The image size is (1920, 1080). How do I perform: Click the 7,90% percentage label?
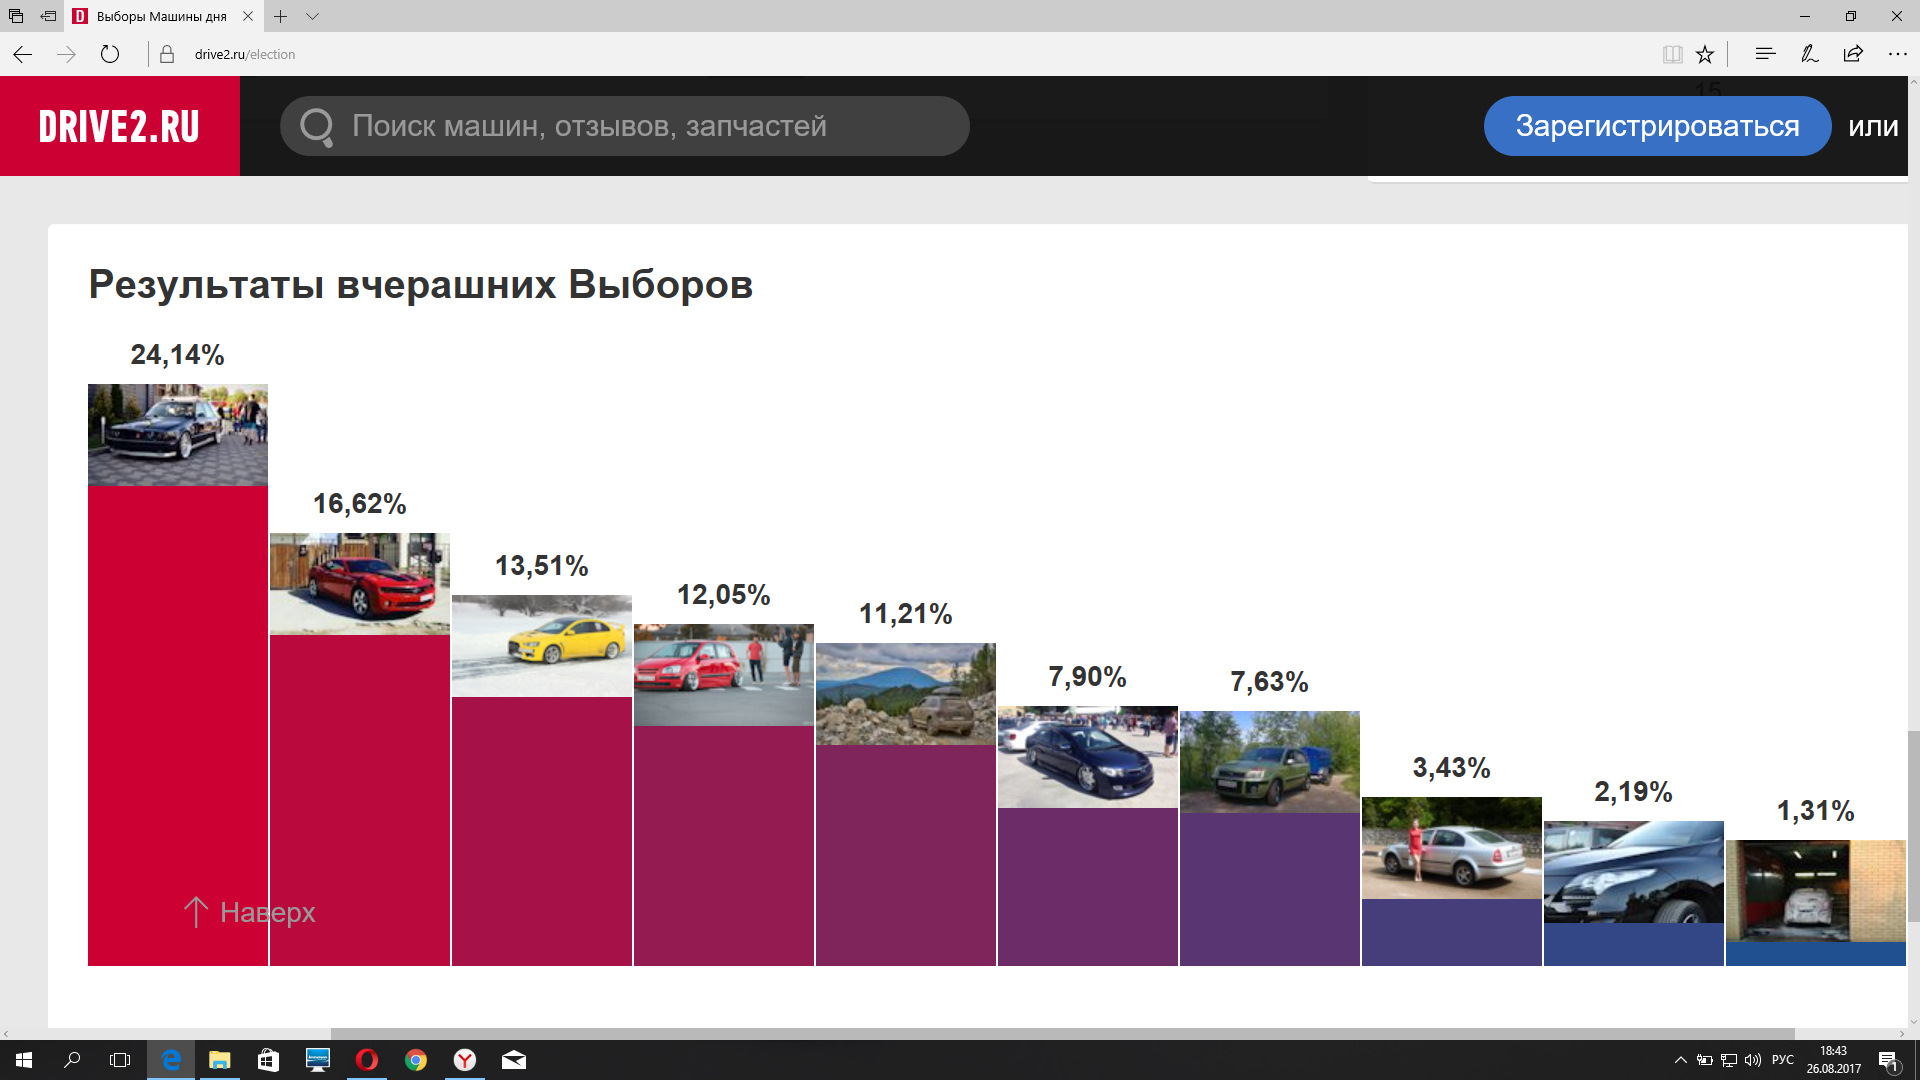pos(1088,677)
